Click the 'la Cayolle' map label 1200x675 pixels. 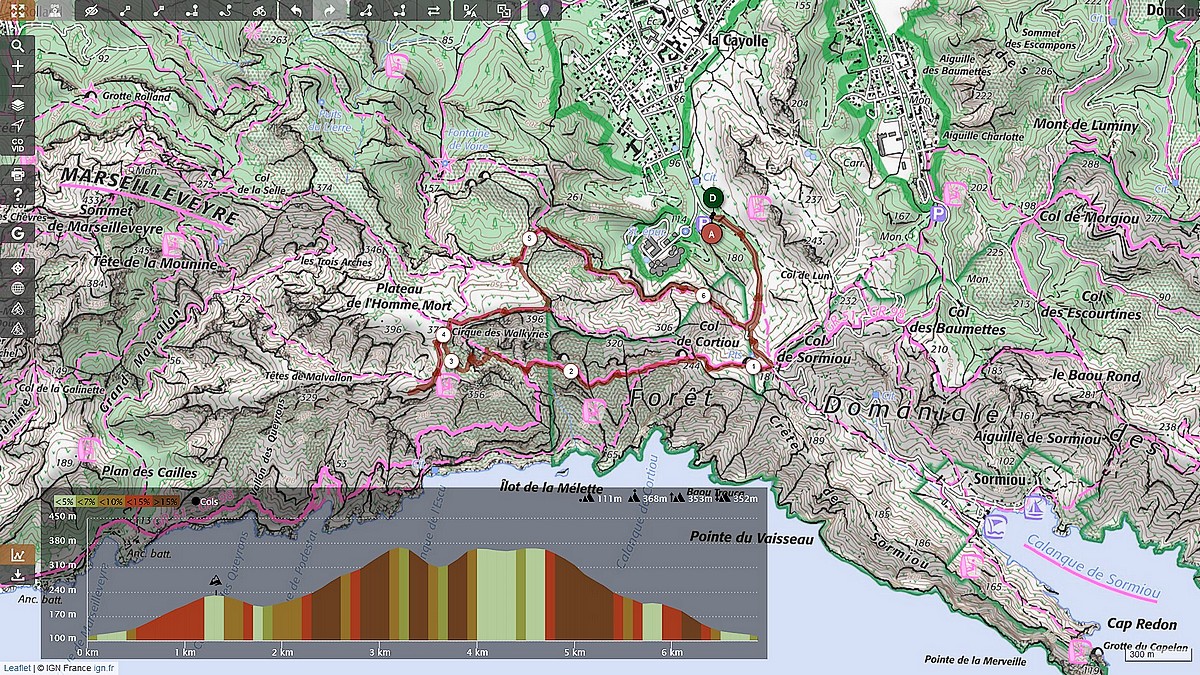point(738,41)
